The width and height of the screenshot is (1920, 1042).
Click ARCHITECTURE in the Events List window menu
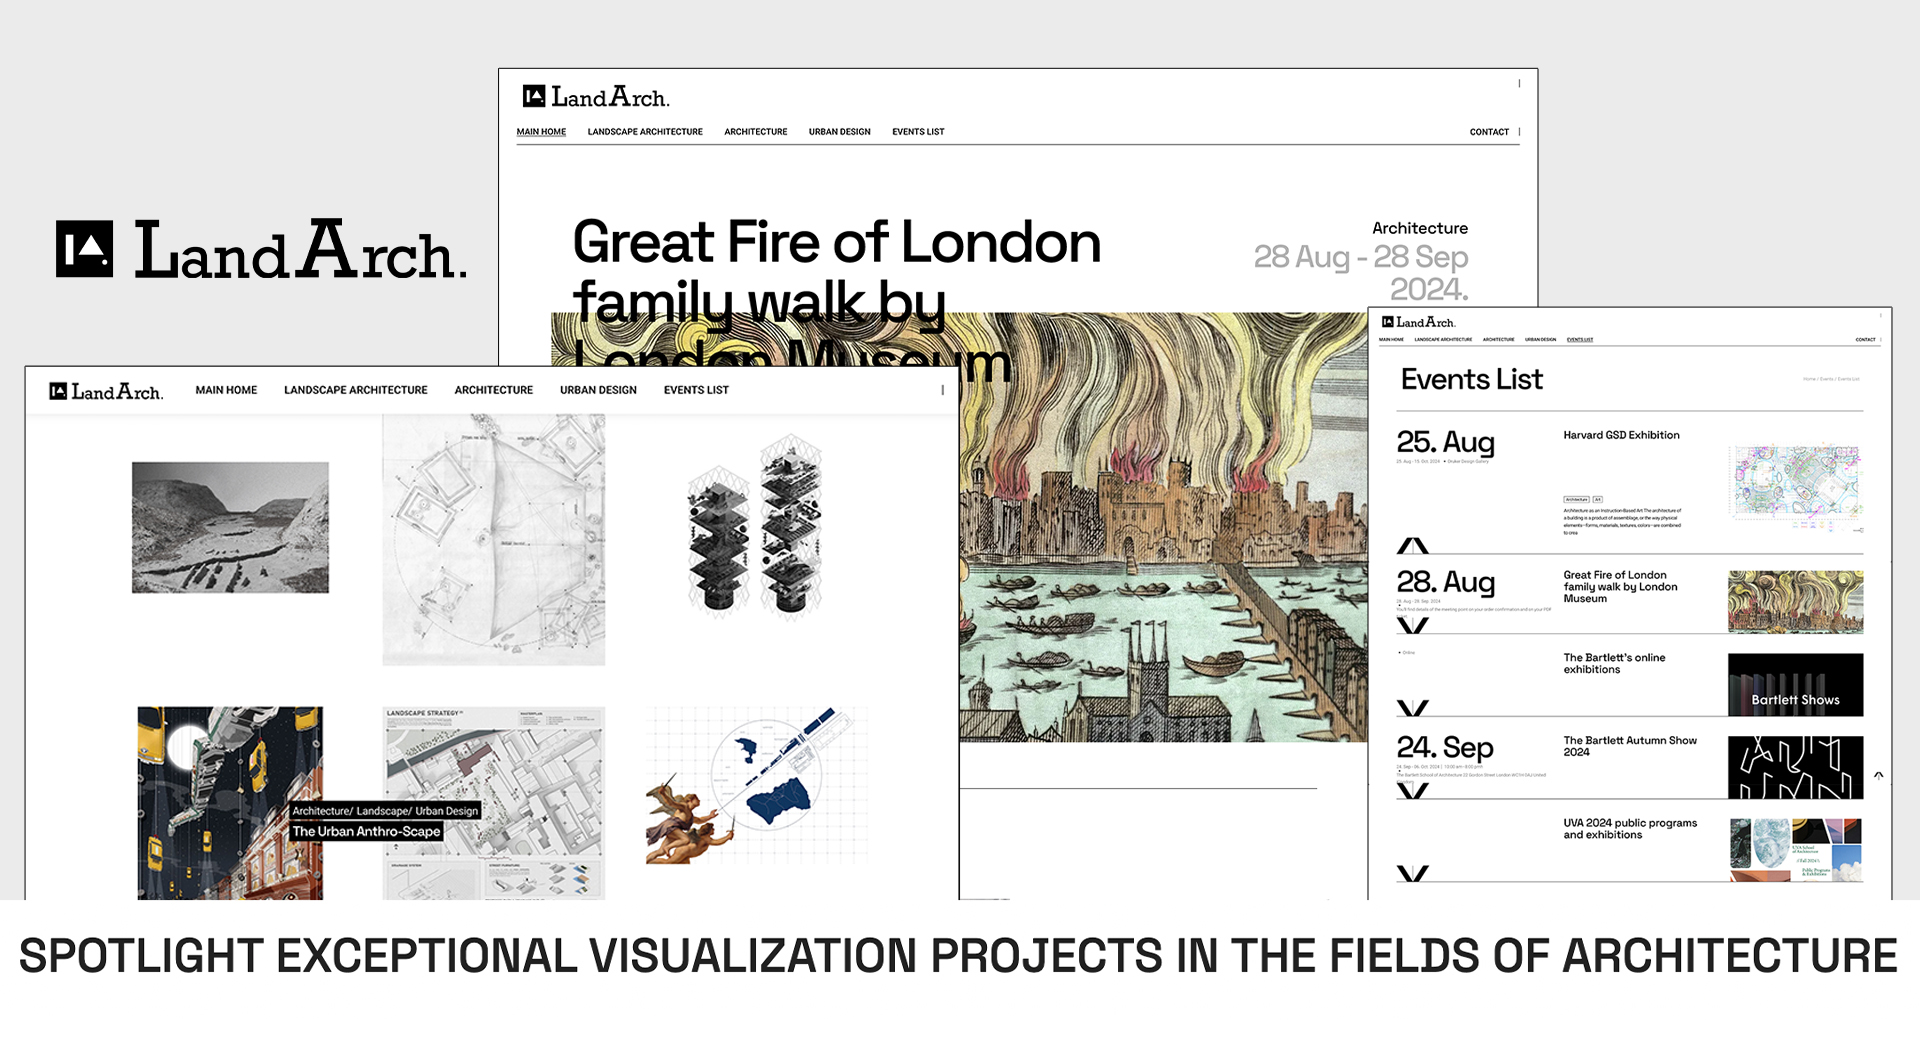point(1498,340)
